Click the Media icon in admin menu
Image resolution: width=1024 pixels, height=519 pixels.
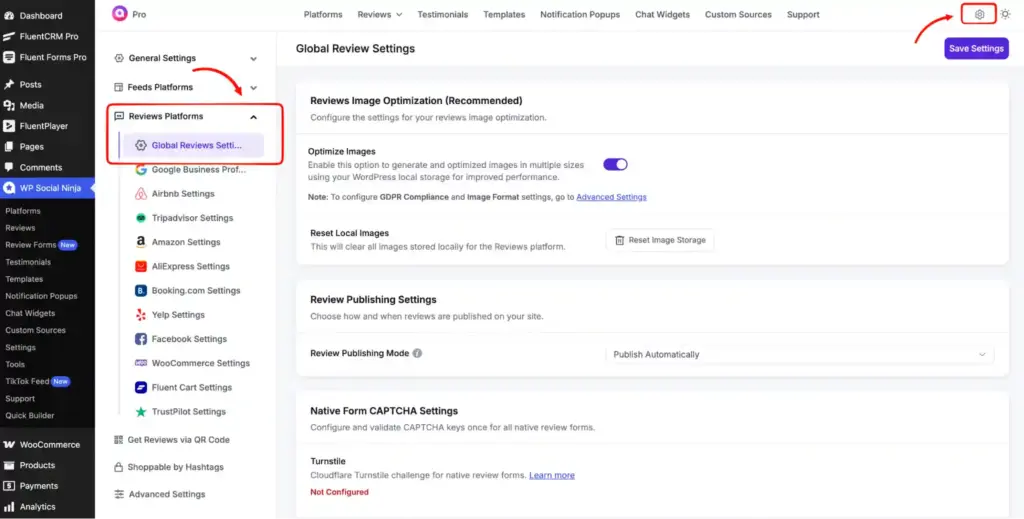[x=9, y=105]
